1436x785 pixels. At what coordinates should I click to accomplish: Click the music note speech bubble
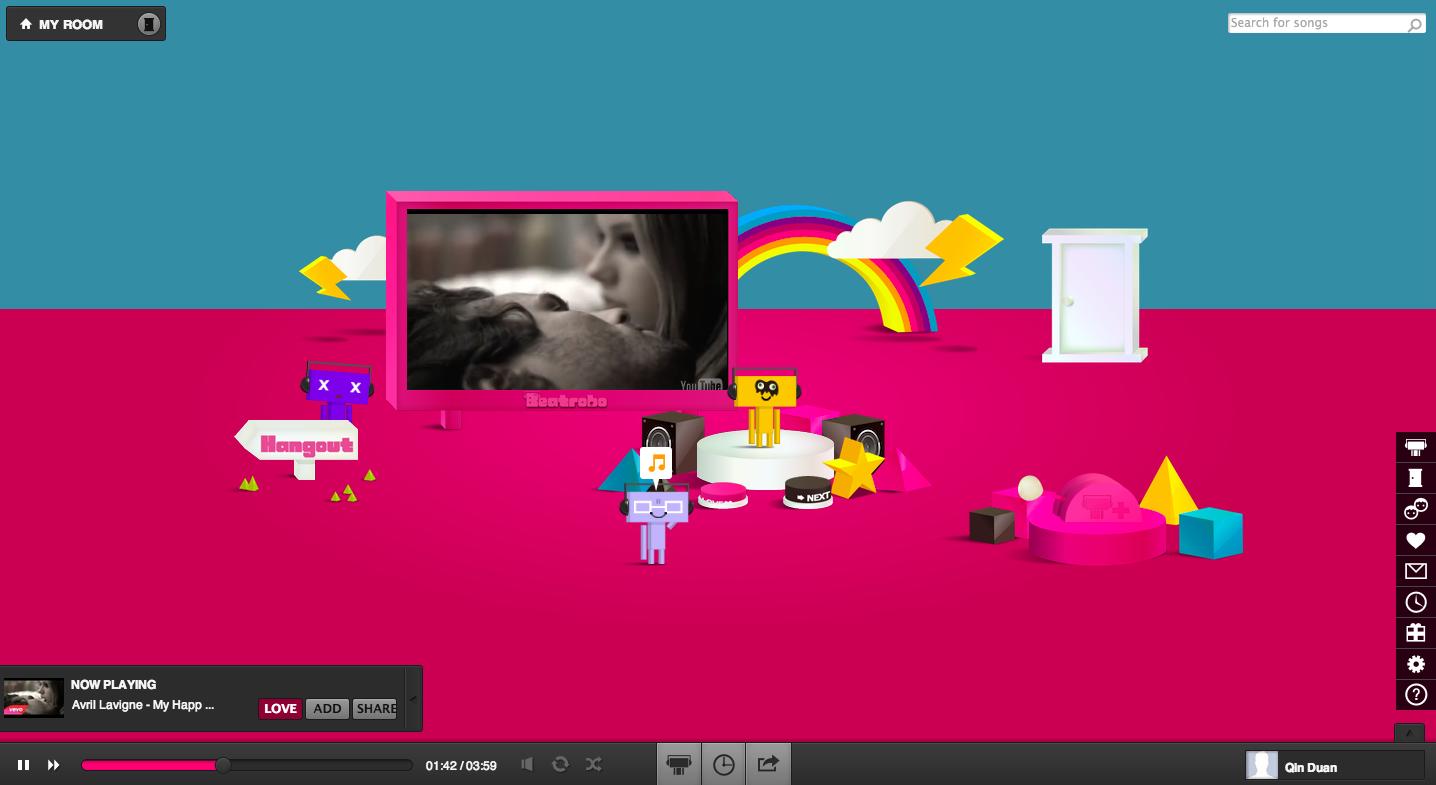click(x=656, y=465)
